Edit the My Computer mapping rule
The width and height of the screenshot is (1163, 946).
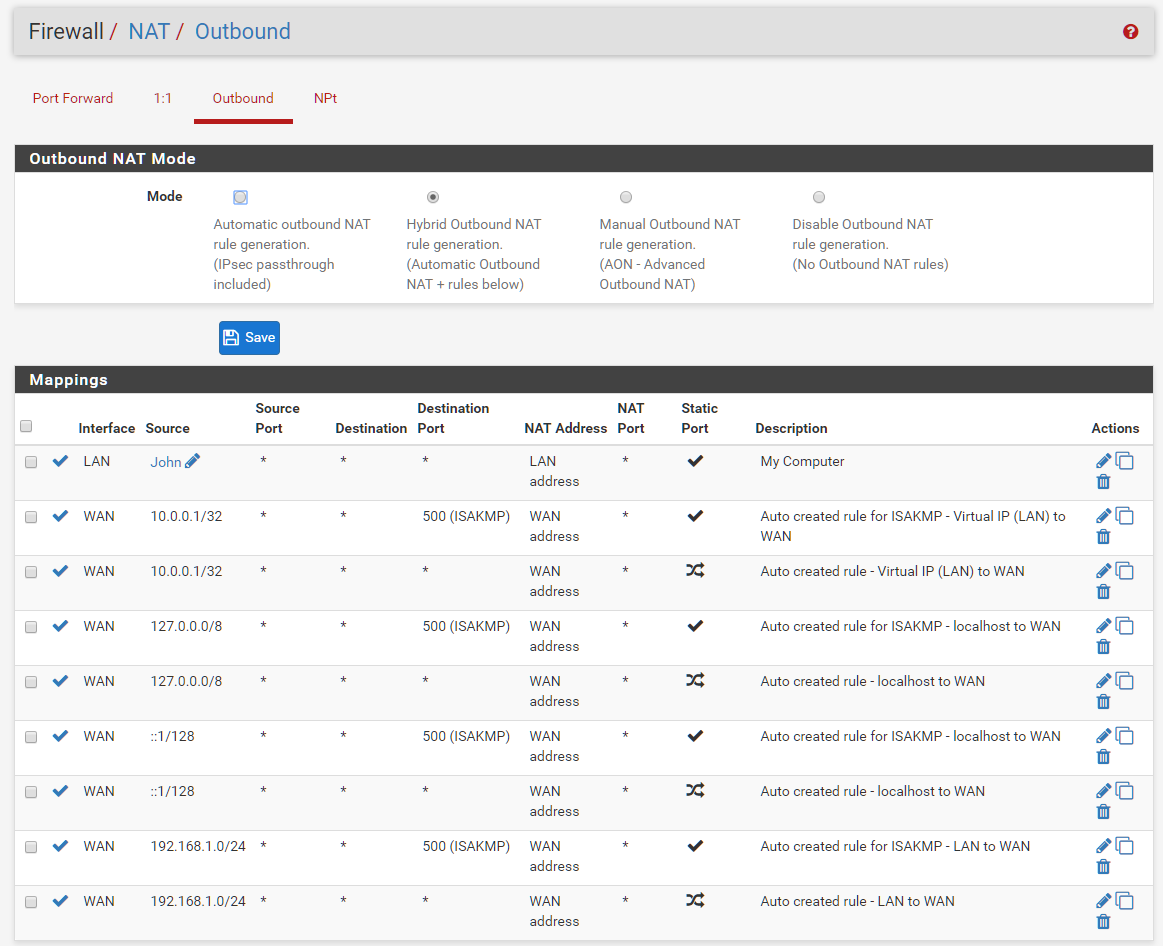[x=1103, y=461]
